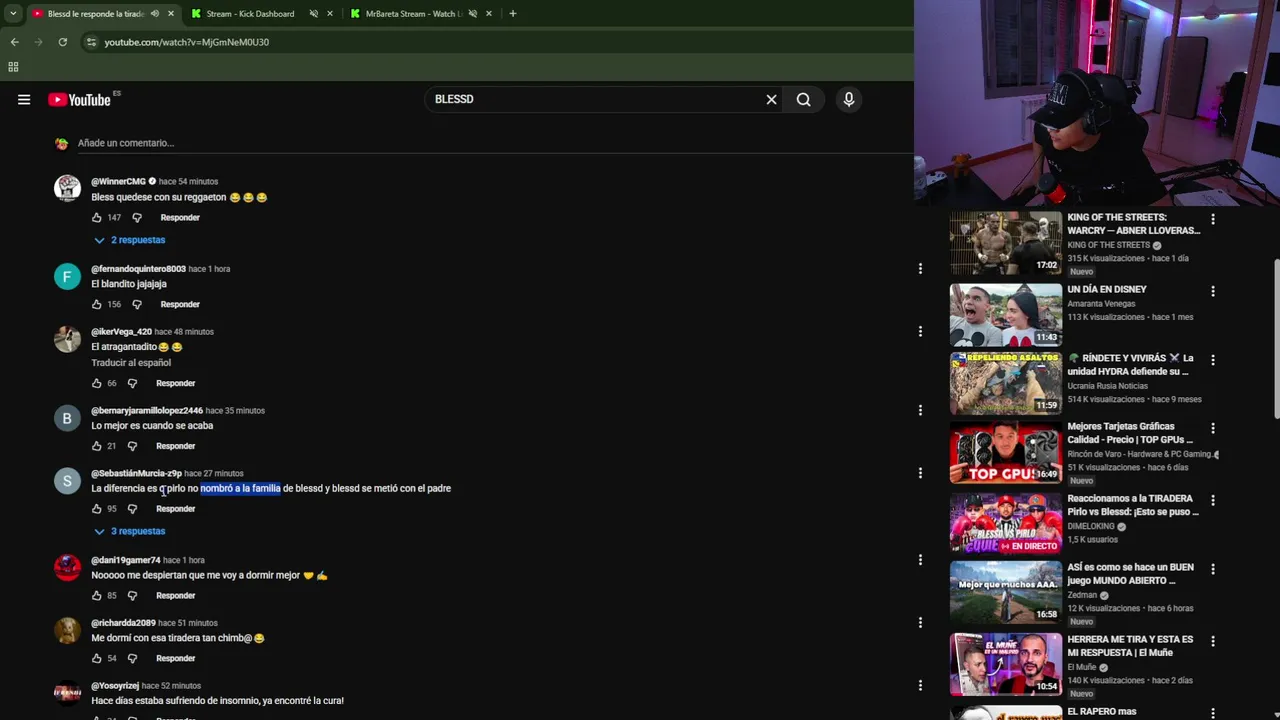Open the browser tab search dropdown
Screen dimensions: 1280x720
coord(13,14)
